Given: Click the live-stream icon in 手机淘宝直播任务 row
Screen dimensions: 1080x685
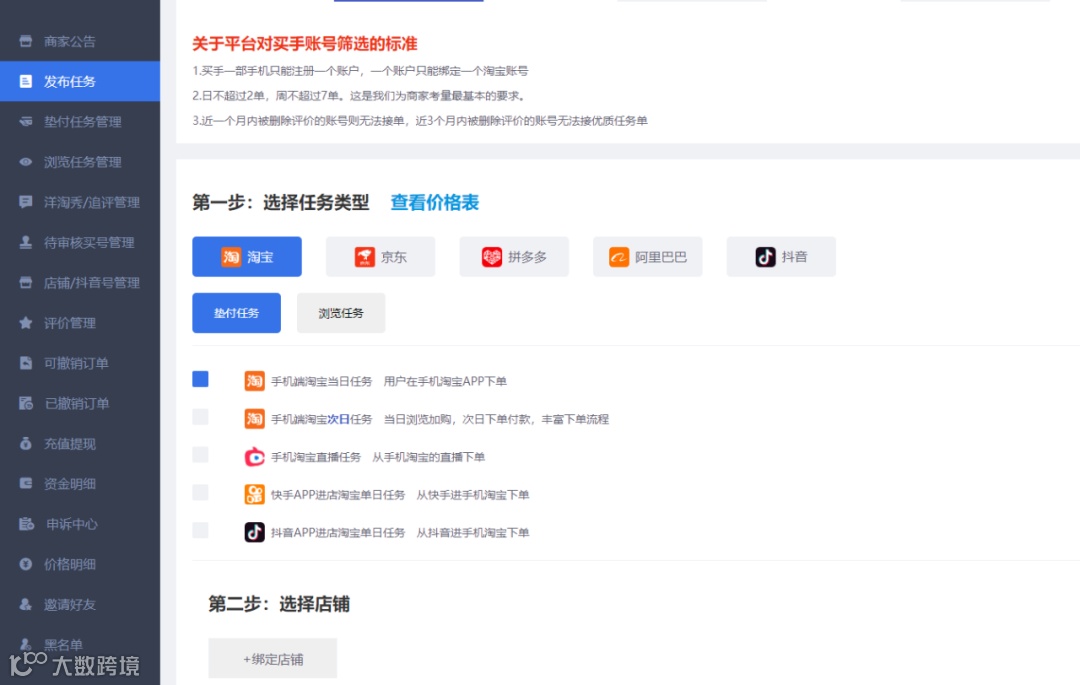Looking at the screenshot, I should tap(254, 456).
